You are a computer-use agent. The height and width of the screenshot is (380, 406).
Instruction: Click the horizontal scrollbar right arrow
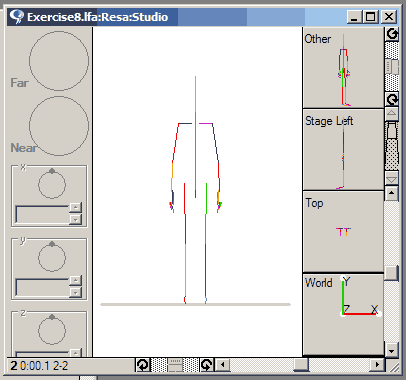point(377,365)
